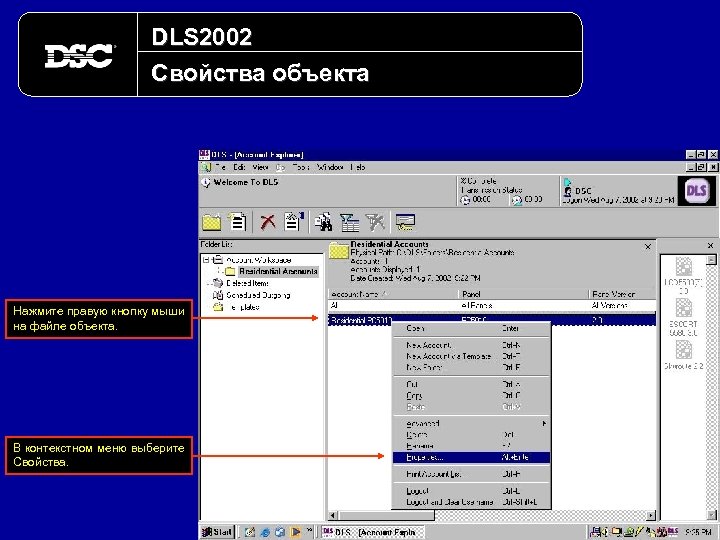Choose Copy in the context menu

tap(471, 395)
